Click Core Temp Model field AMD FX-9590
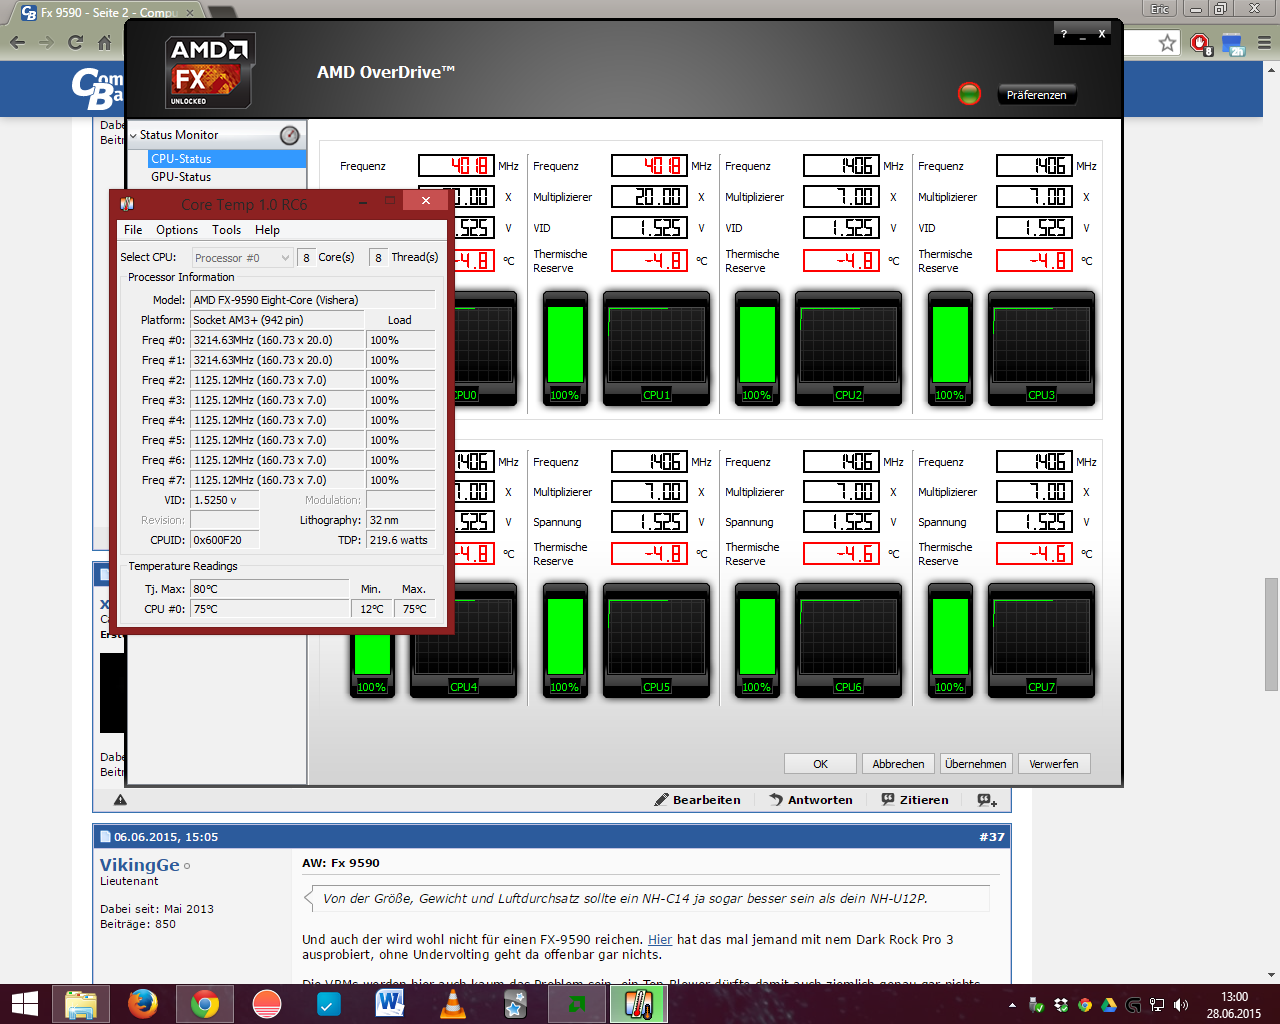This screenshot has width=1280, height=1024. (313, 300)
